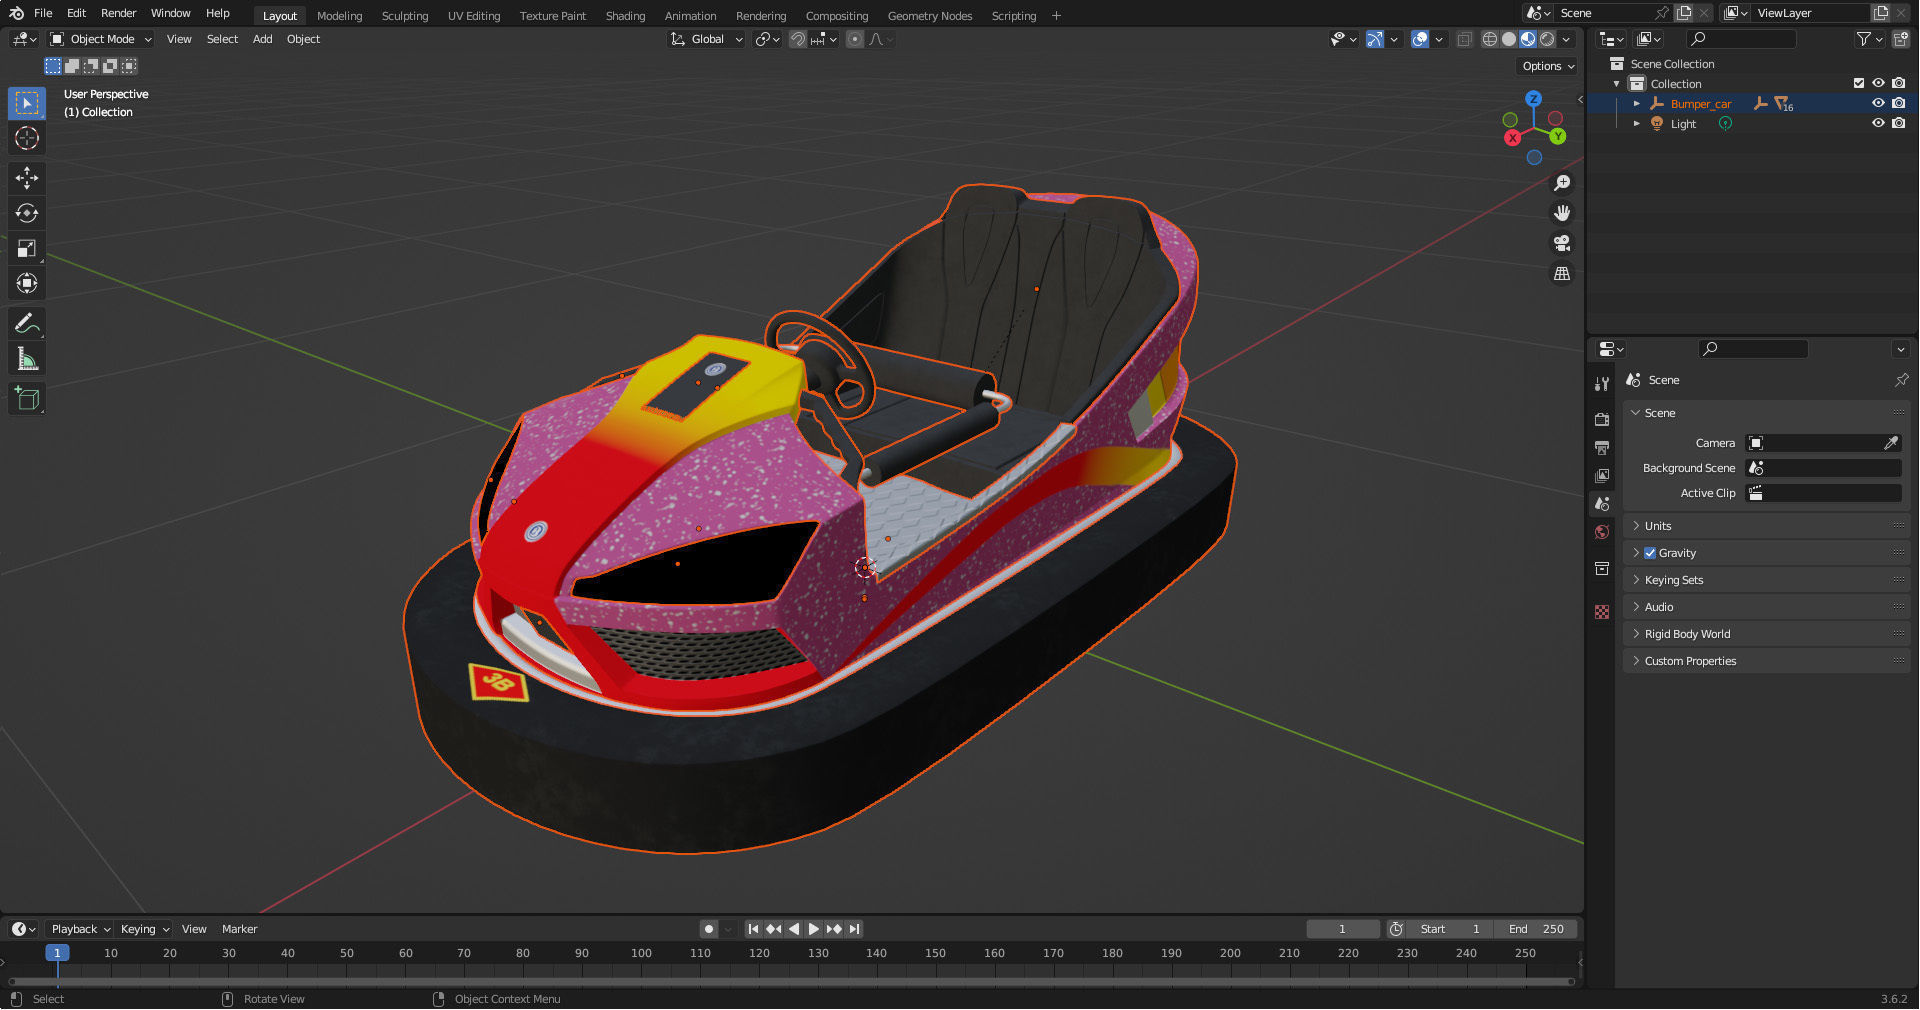Expand the Rigid Body World panel
1920x1010 pixels.
[1766, 634]
